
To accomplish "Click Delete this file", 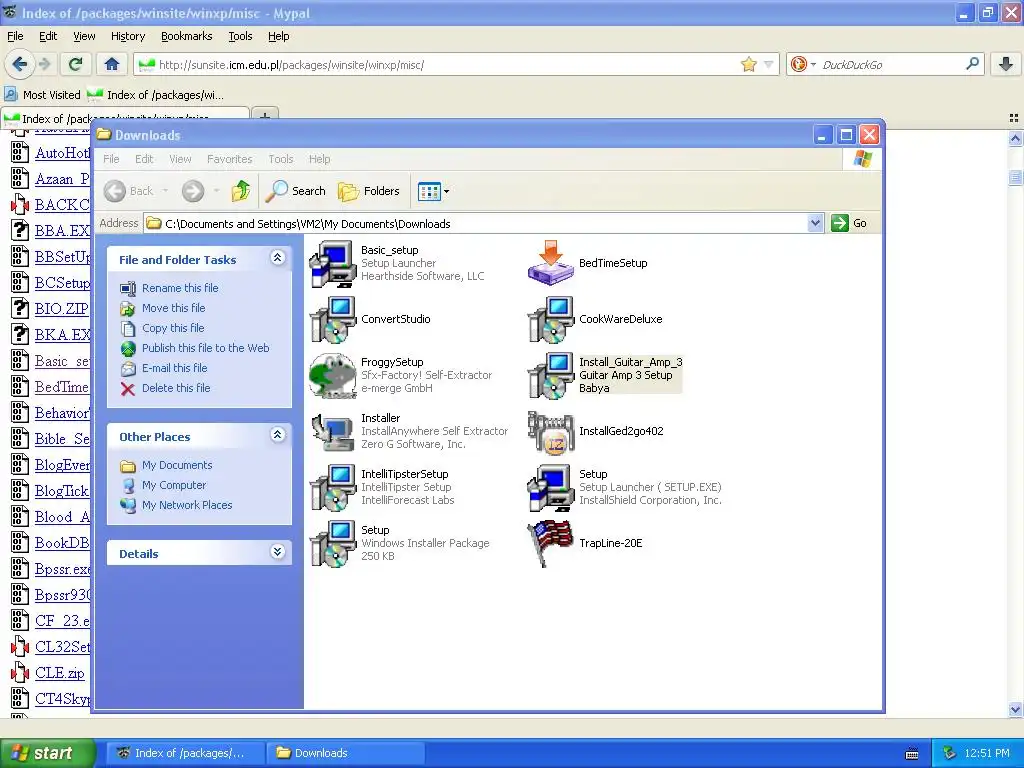I will click(x=176, y=388).
